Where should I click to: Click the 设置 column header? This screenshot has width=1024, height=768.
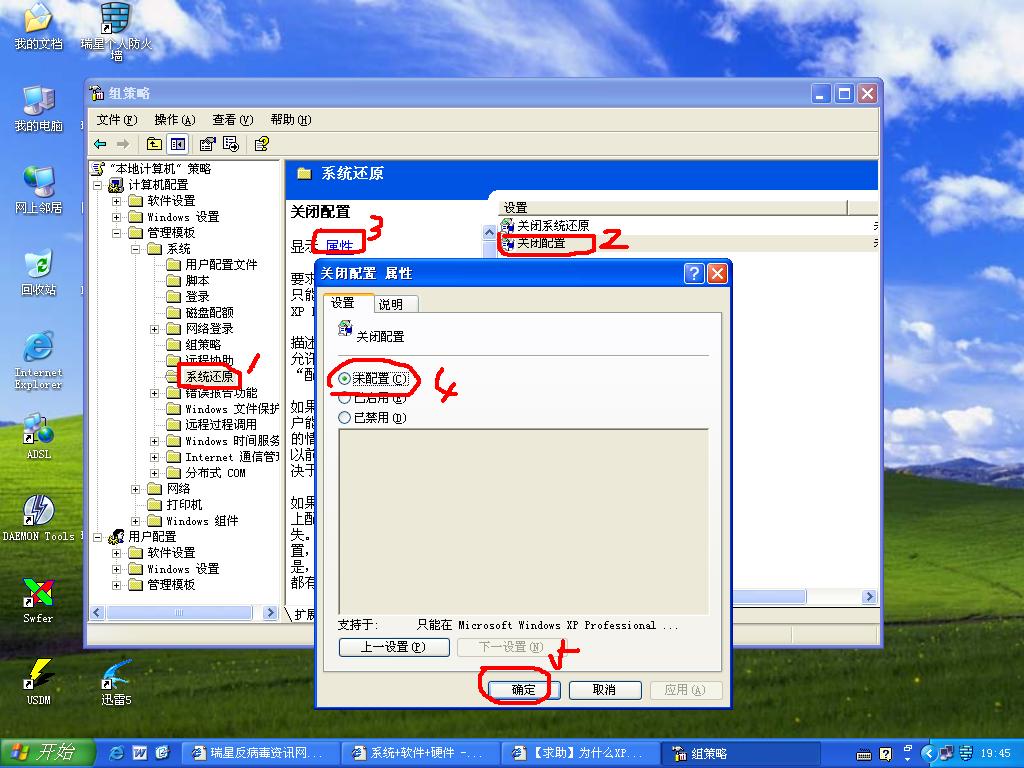coord(673,208)
